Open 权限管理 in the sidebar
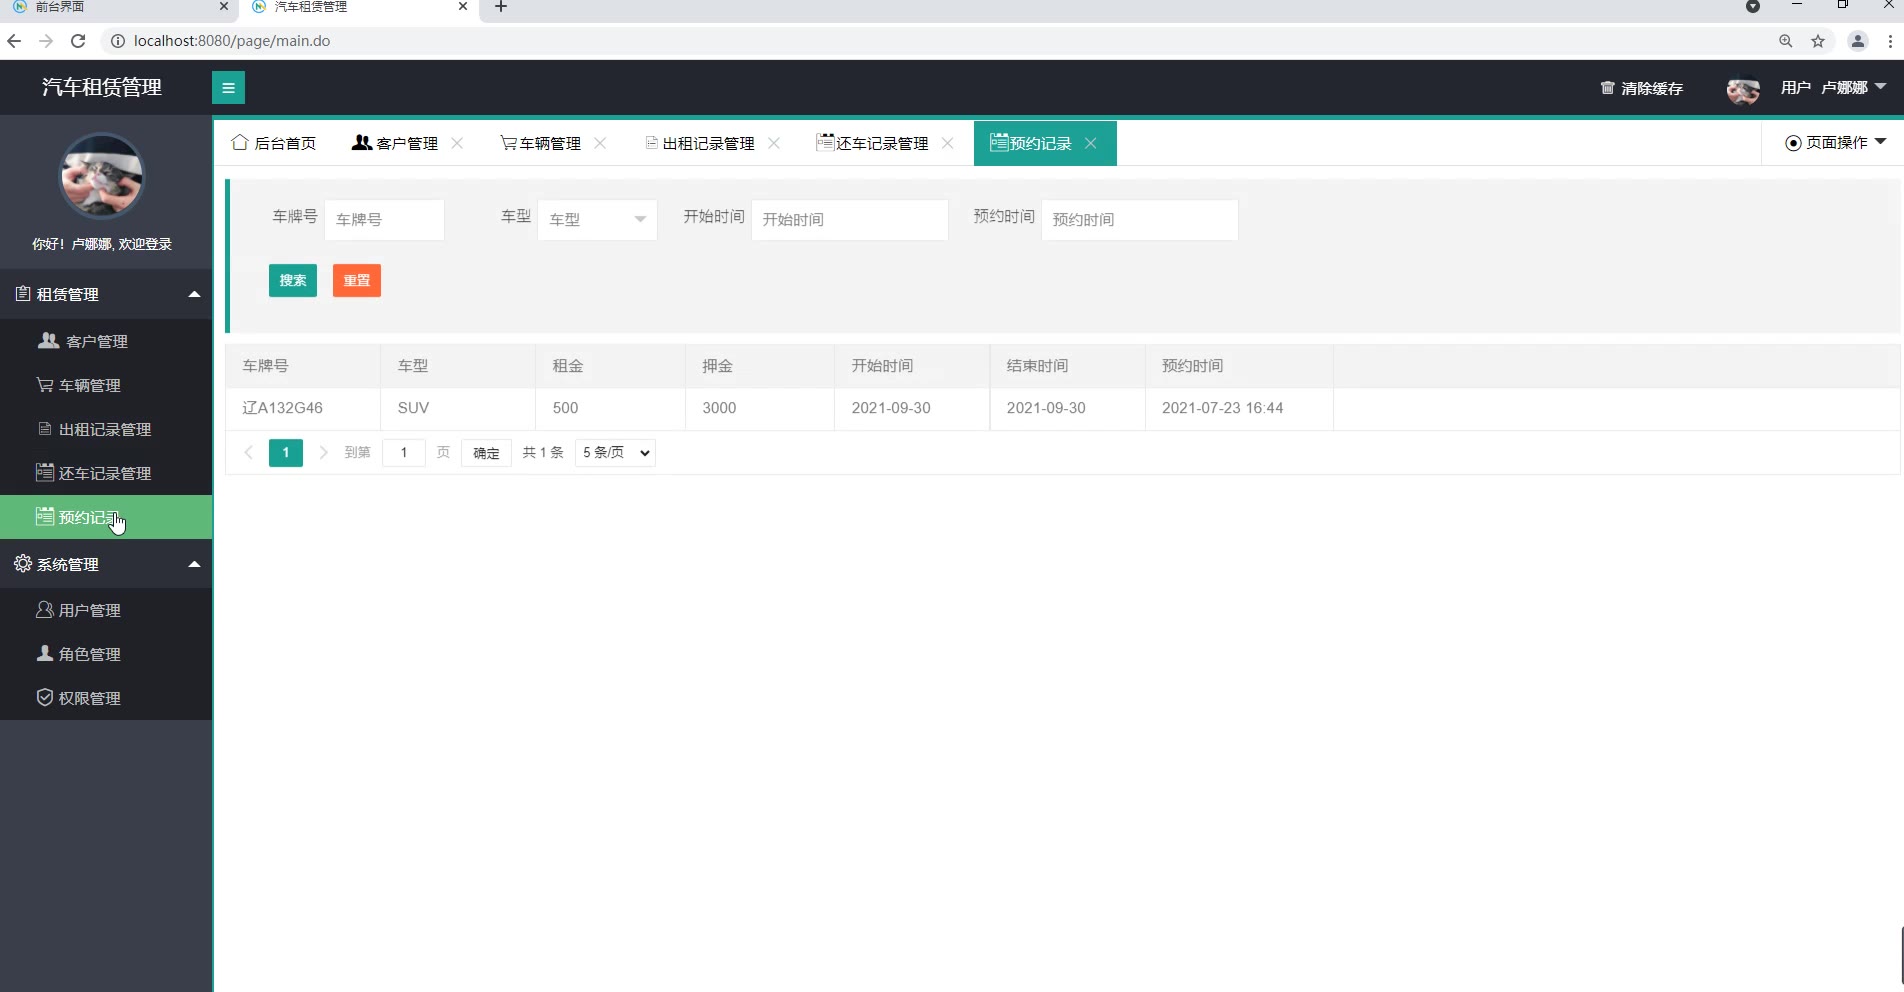This screenshot has width=1904, height=992. point(106,698)
